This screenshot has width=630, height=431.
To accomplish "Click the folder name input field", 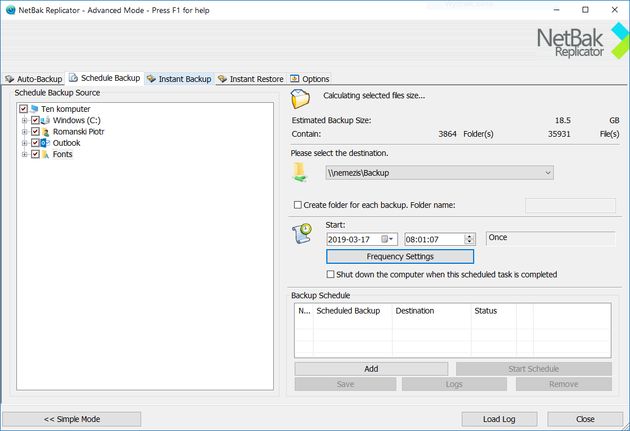I will [x=570, y=205].
